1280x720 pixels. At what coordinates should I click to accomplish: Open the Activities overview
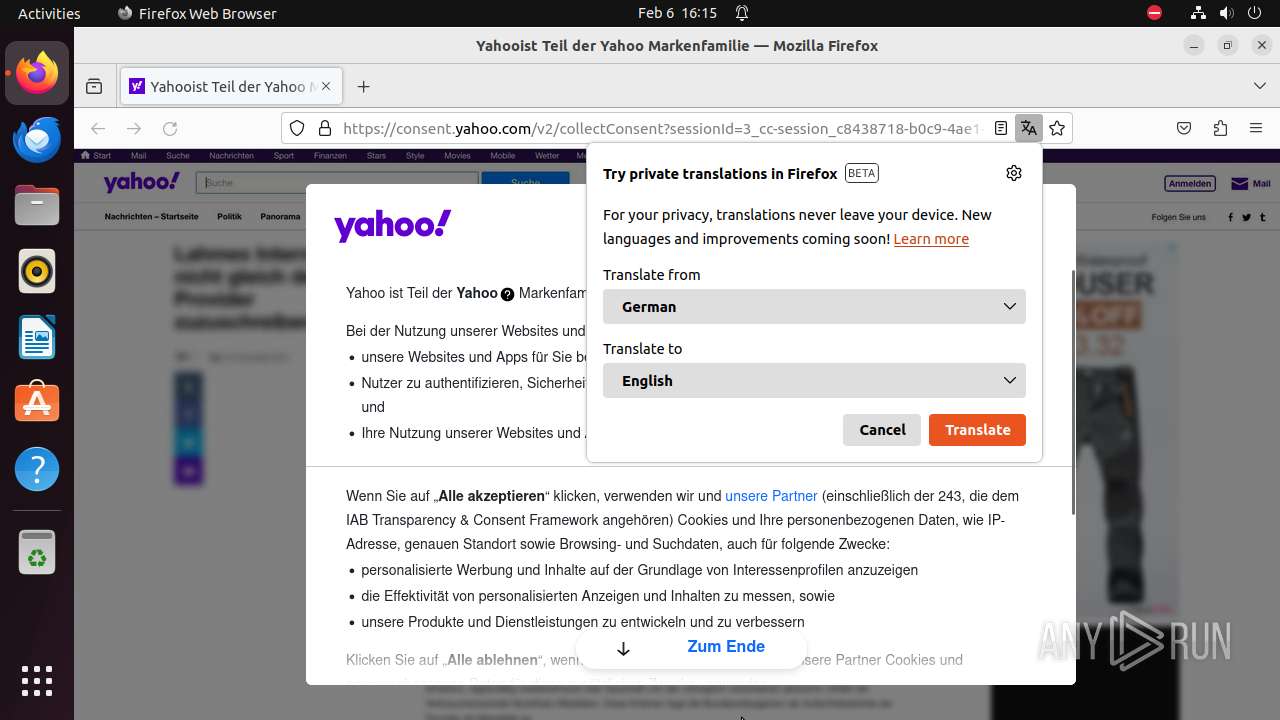click(49, 13)
